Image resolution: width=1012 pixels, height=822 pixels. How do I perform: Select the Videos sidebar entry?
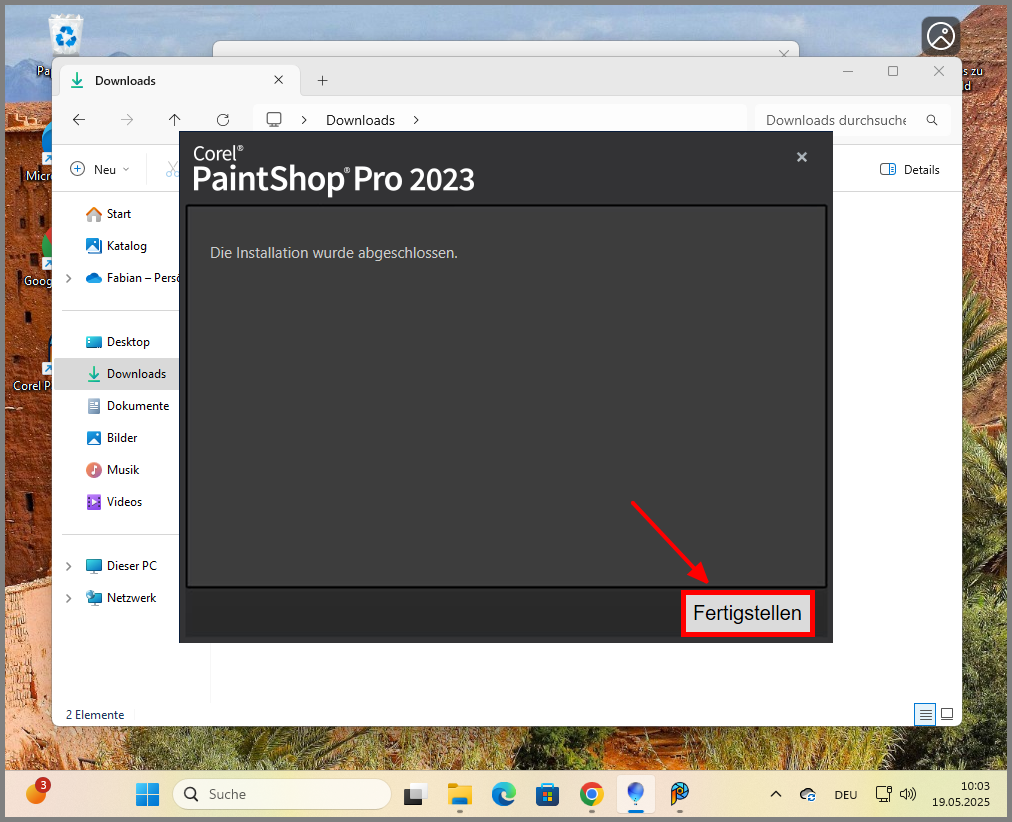point(126,501)
